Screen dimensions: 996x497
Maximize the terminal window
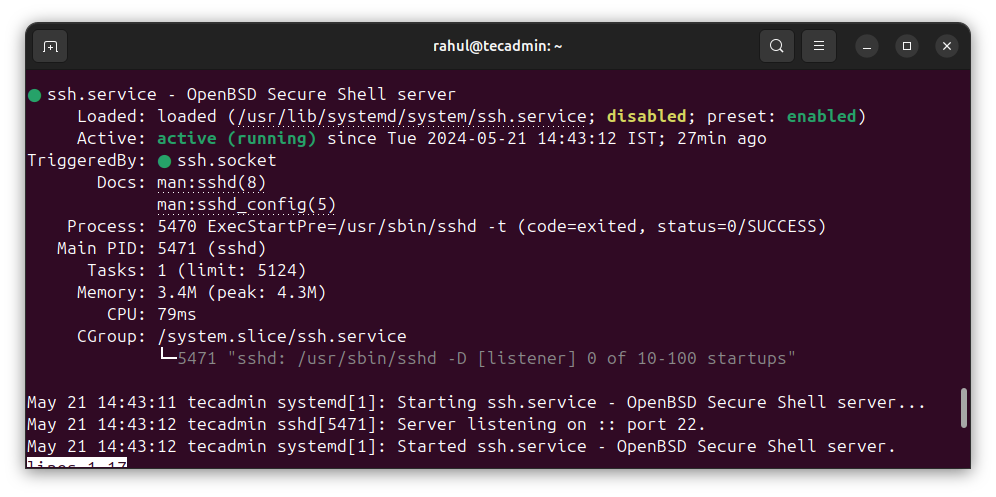coord(907,46)
